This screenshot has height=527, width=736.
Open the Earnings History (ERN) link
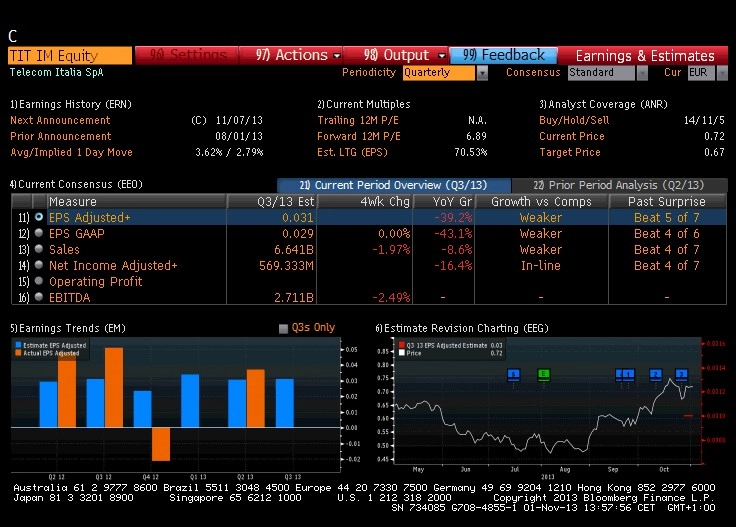(x=71, y=104)
